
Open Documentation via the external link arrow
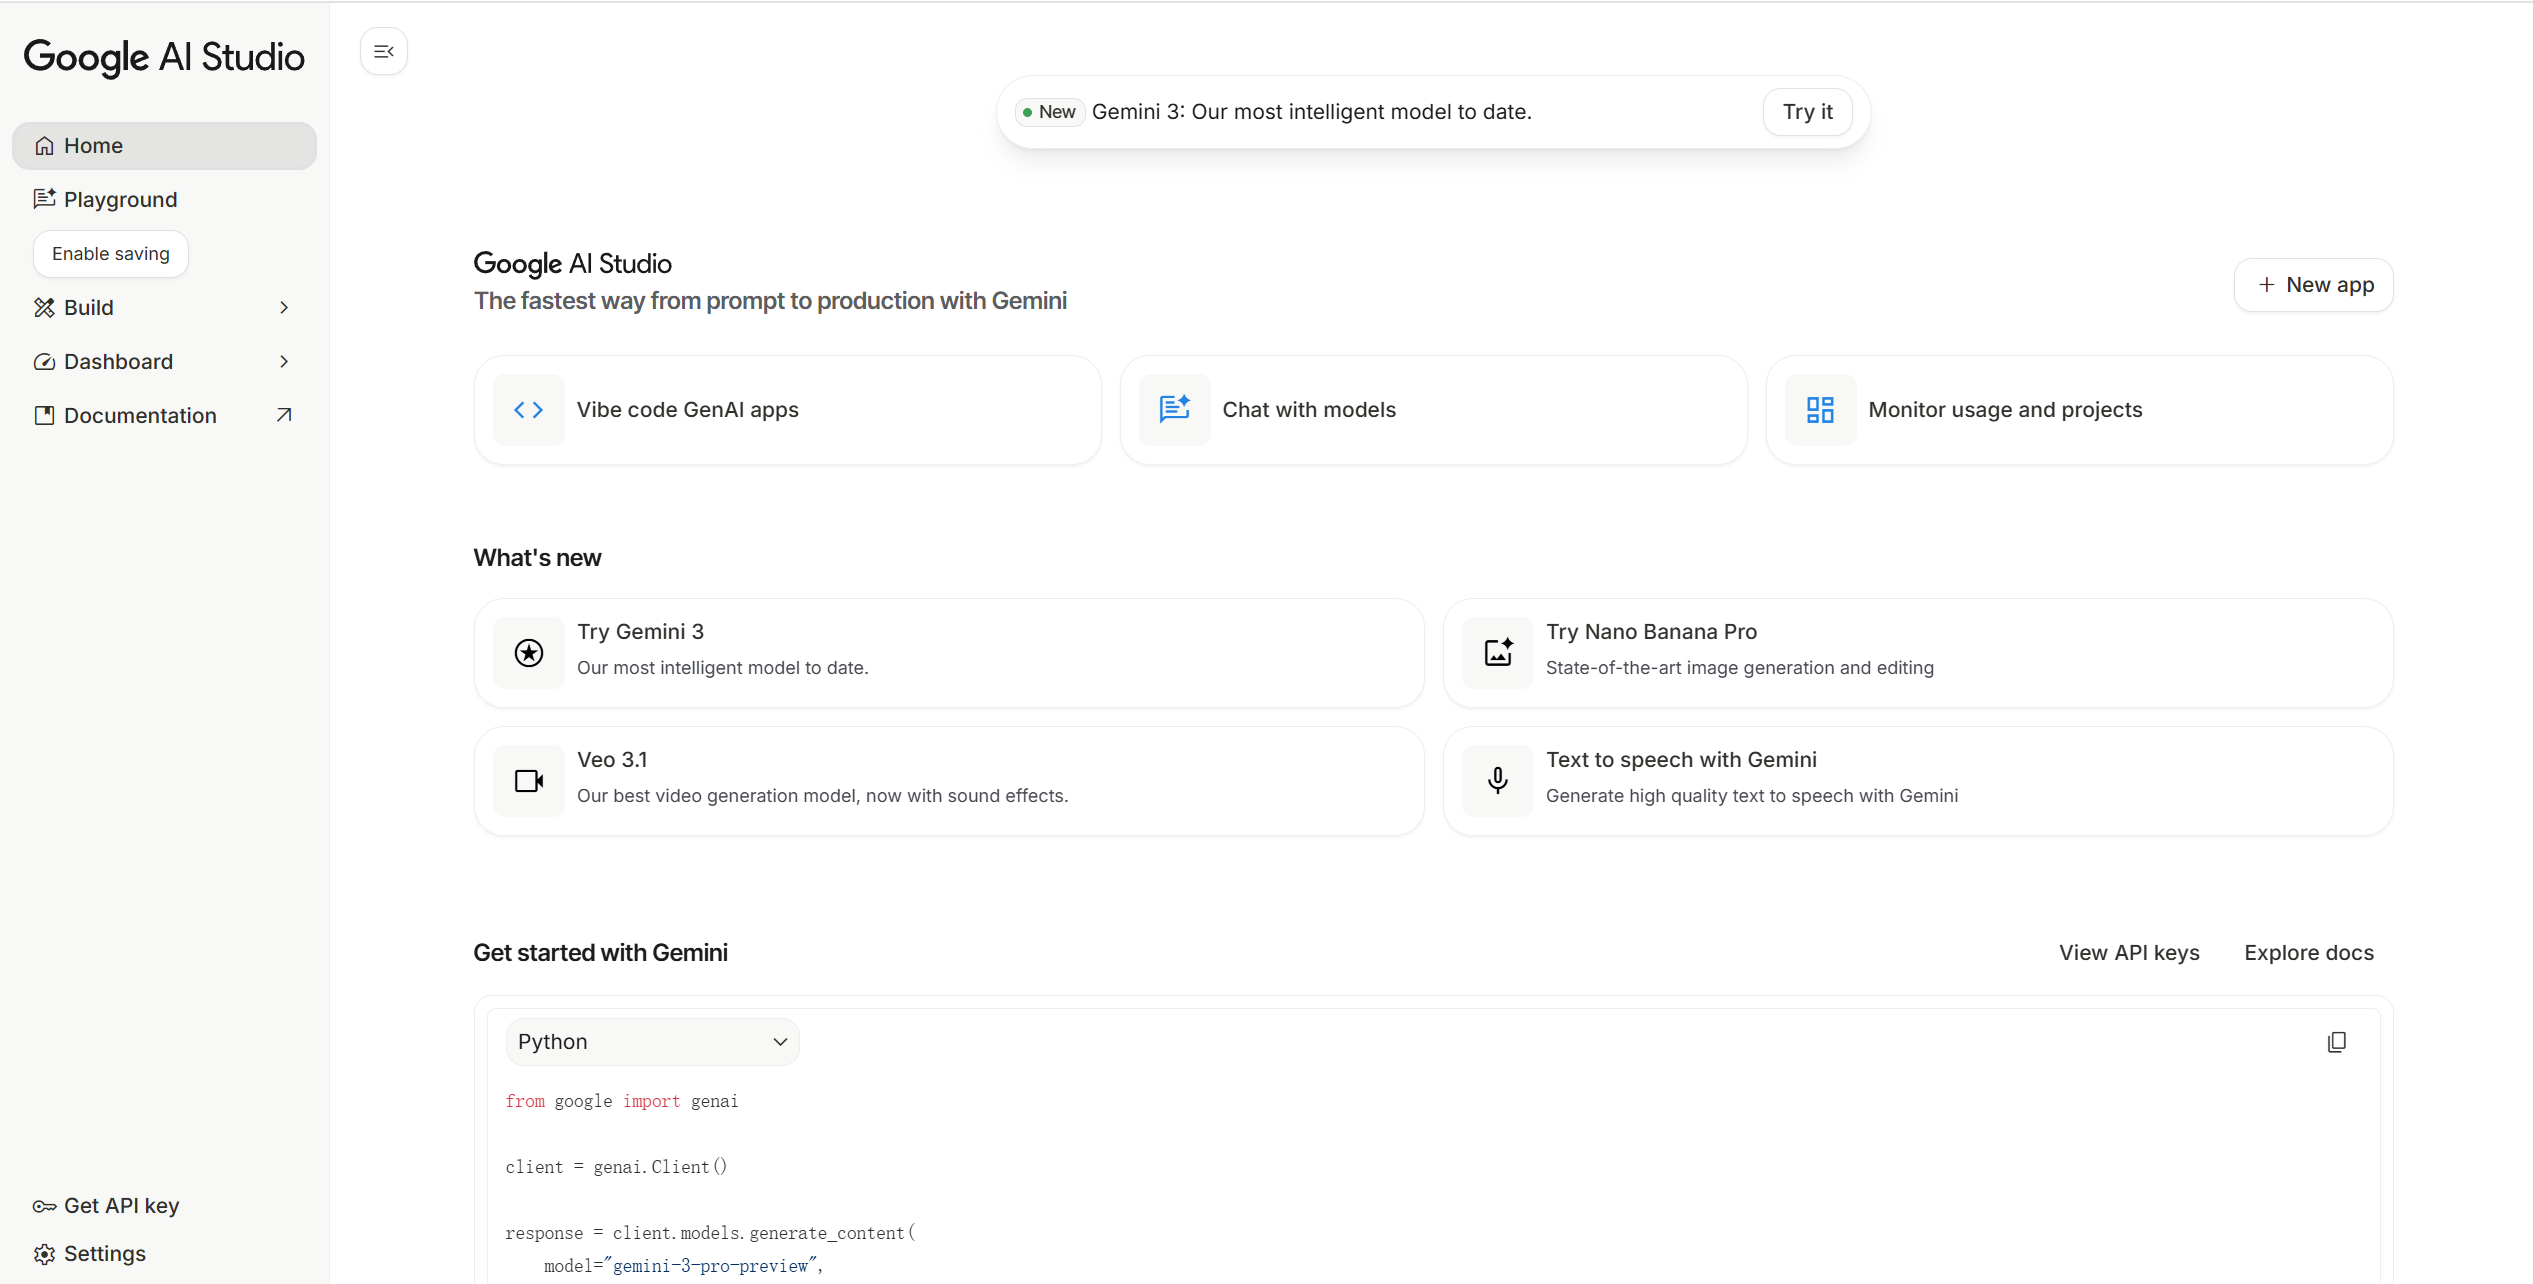point(283,414)
